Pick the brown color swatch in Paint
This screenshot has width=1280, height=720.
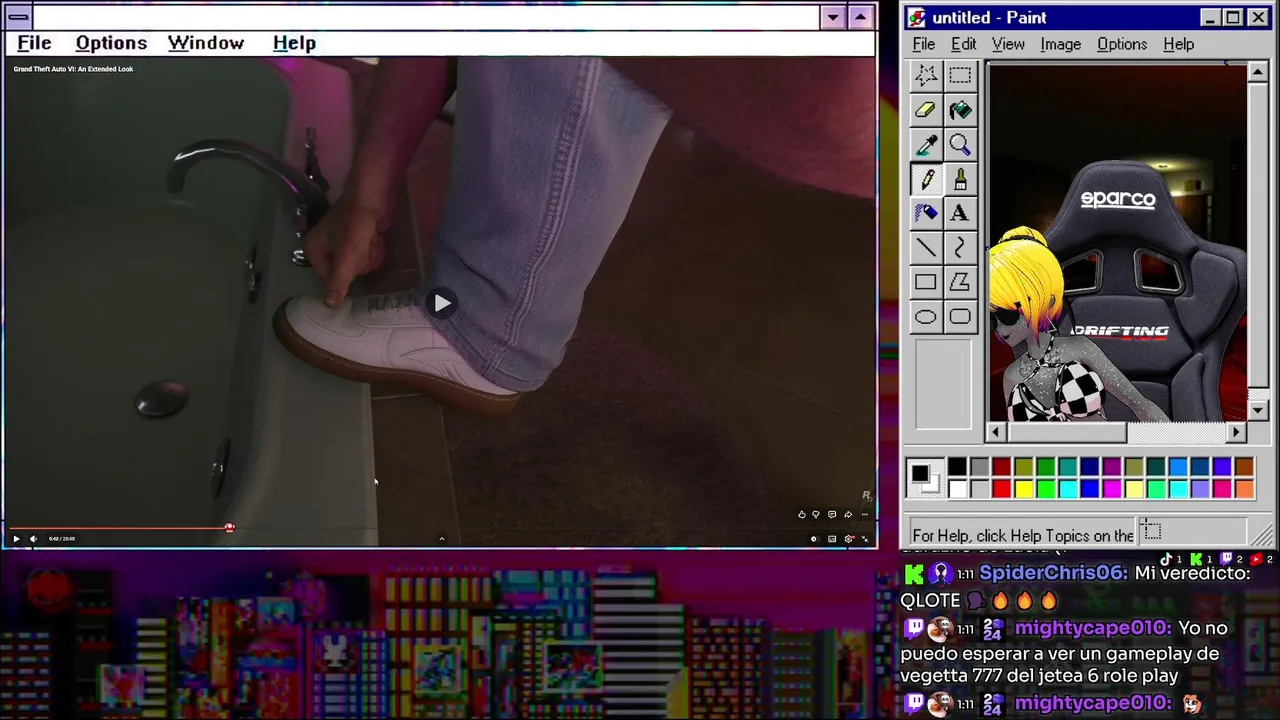tap(1244, 467)
